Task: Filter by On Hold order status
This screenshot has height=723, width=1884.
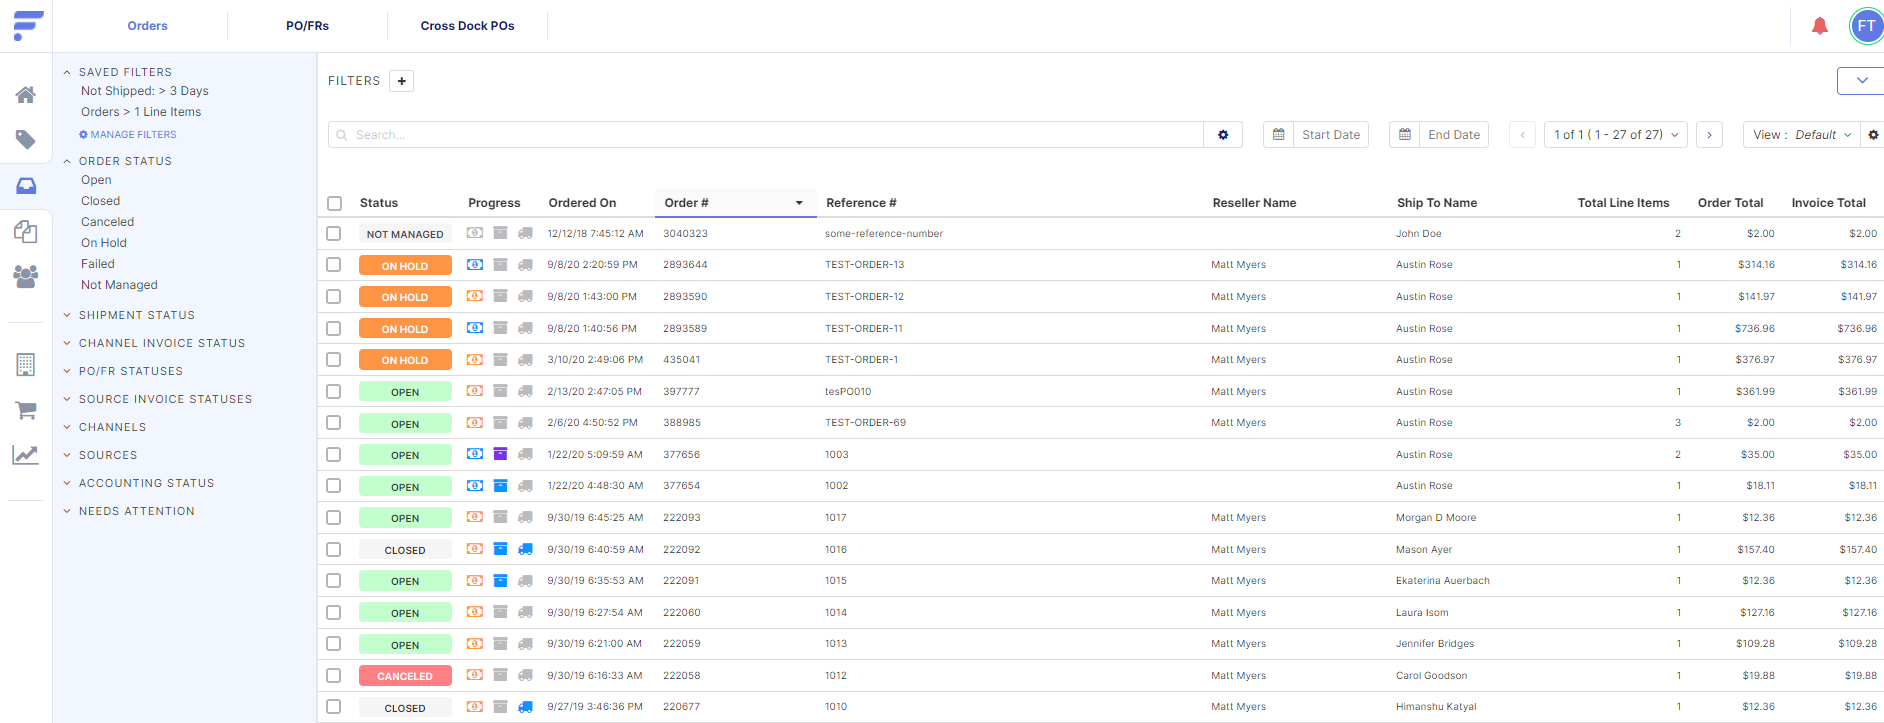Action: pos(104,243)
